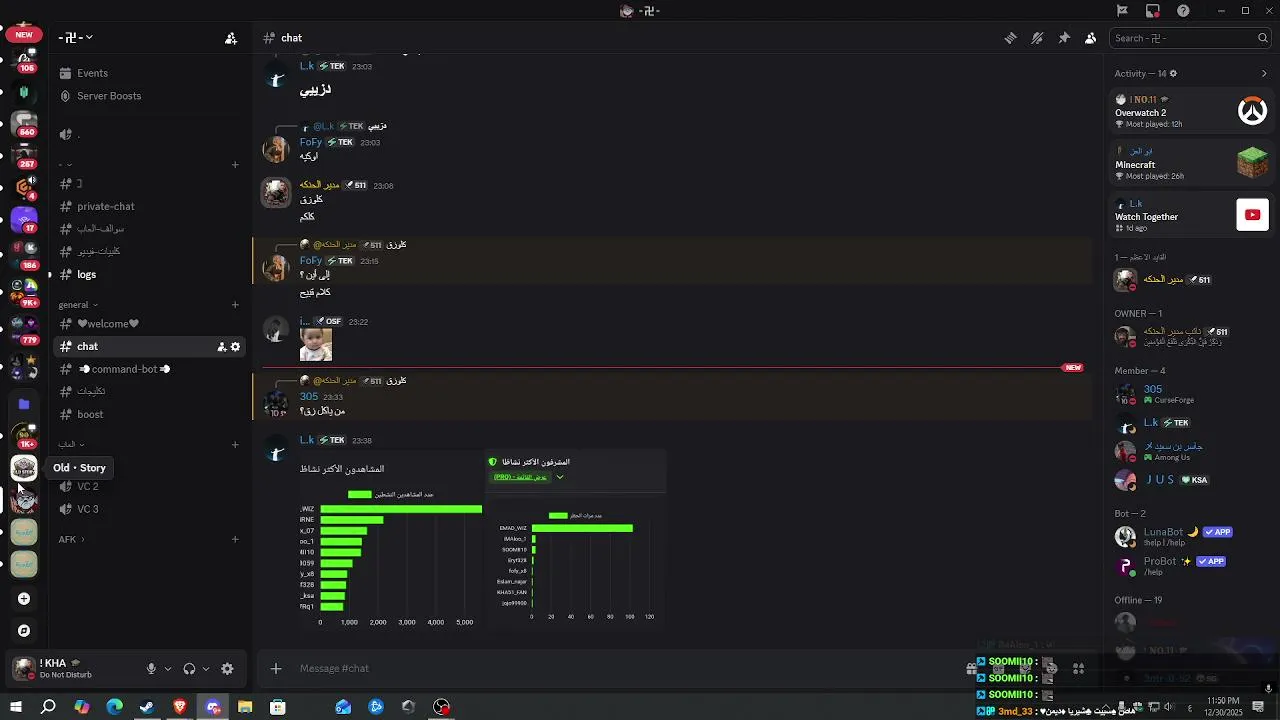The width and height of the screenshot is (1280, 720).
Task: Select the Old Story server icon
Action: pyautogui.click(x=24, y=468)
